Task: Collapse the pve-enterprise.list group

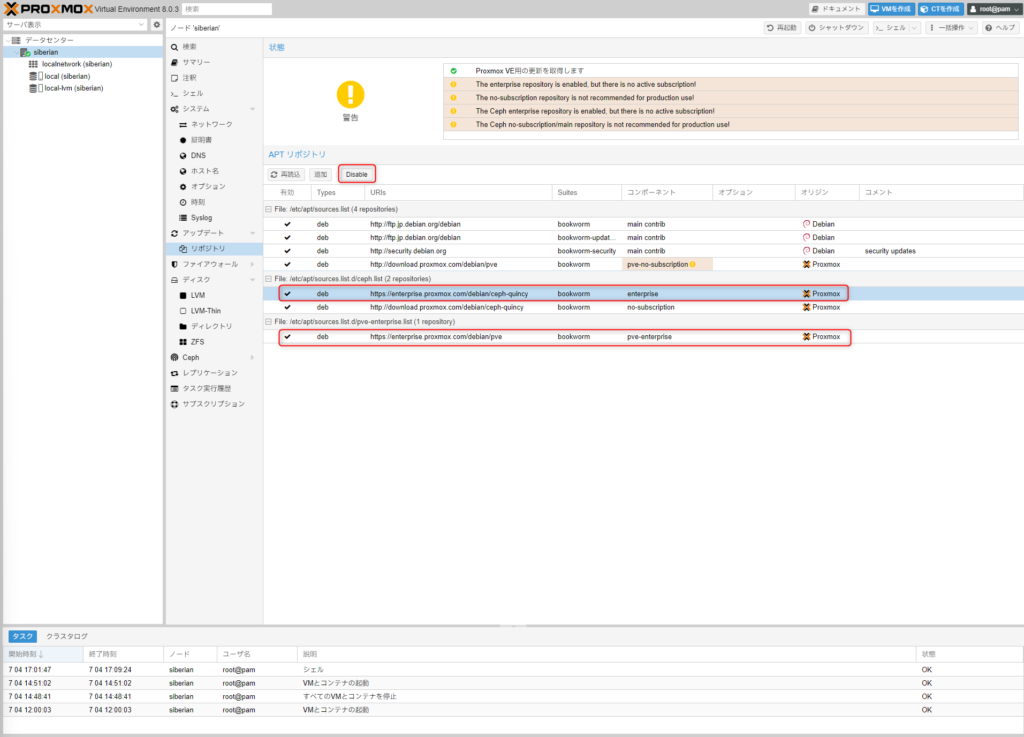Action: coord(268,322)
